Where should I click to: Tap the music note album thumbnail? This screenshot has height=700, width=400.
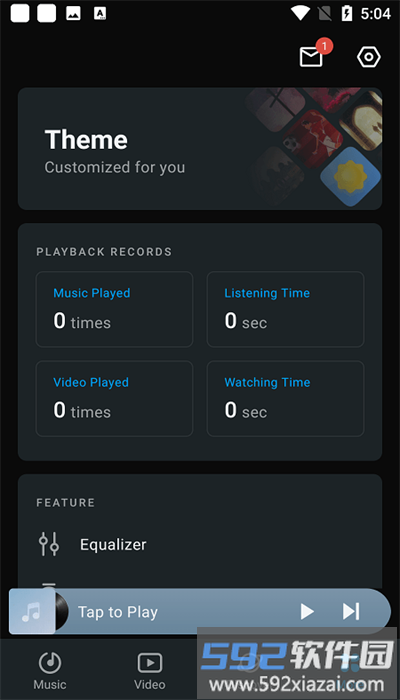[32, 612]
